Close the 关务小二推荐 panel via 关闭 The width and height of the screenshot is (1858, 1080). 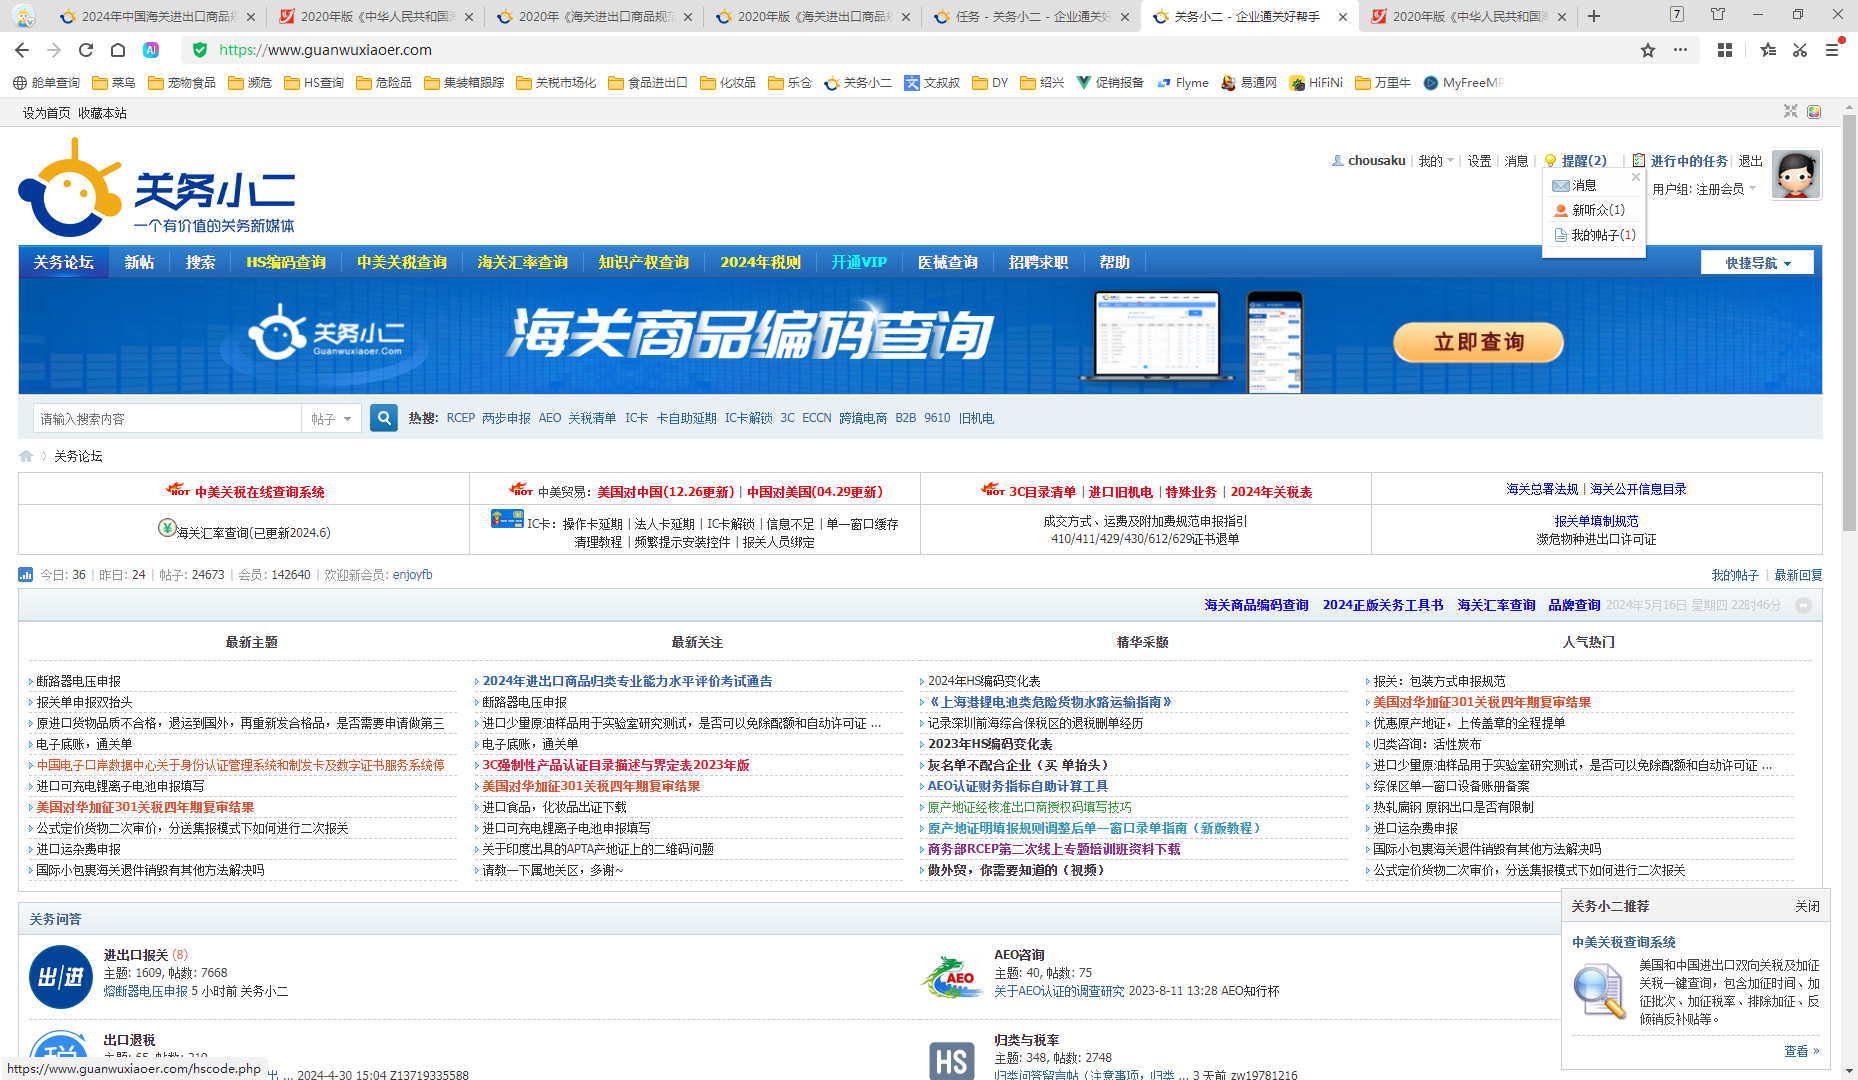1807,906
